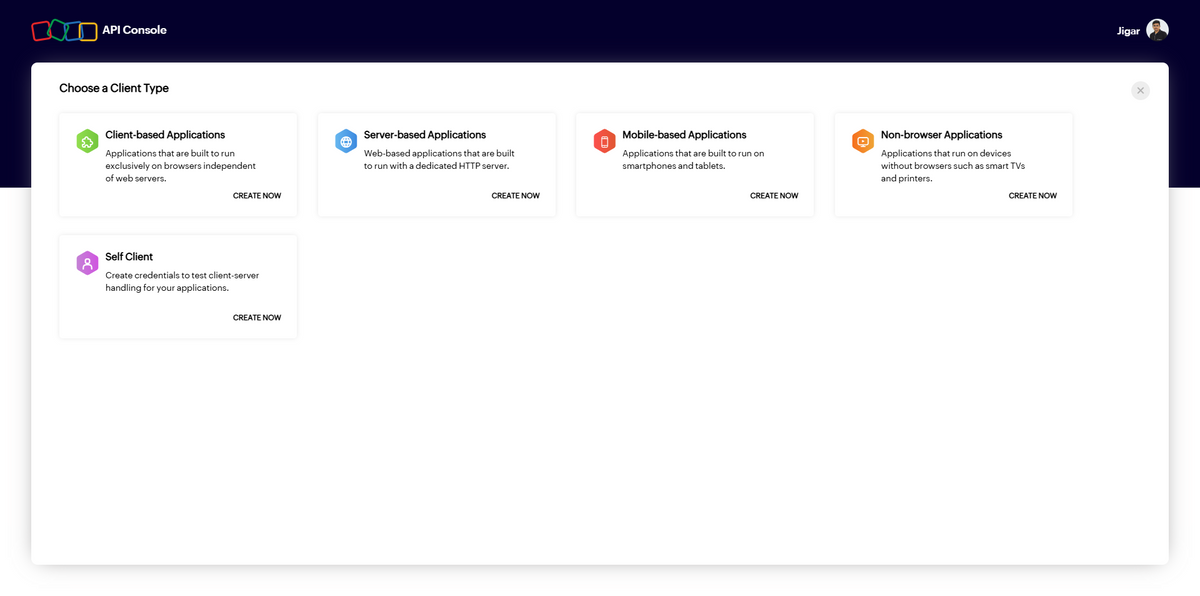Image resolution: width=1200 pixels, height=596 pixels.
Task: Click the red Mobile-based Applications phone icon
Action: pyautogui.click(x=604, y=142)
